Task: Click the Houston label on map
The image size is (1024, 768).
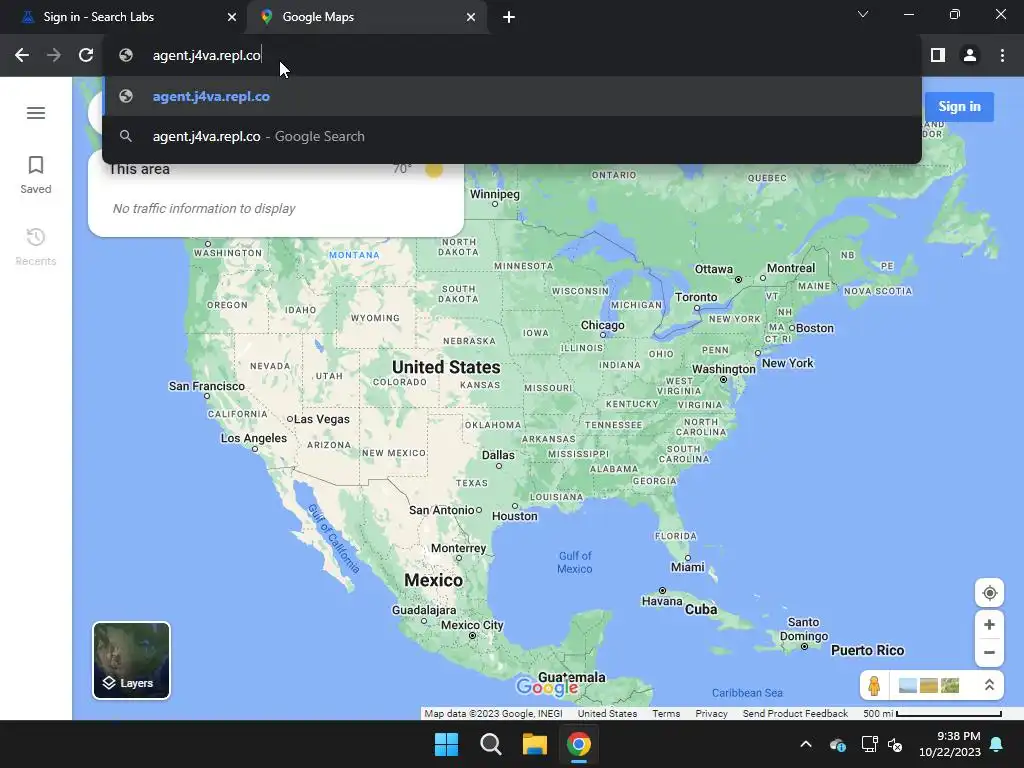Action: 515,516
